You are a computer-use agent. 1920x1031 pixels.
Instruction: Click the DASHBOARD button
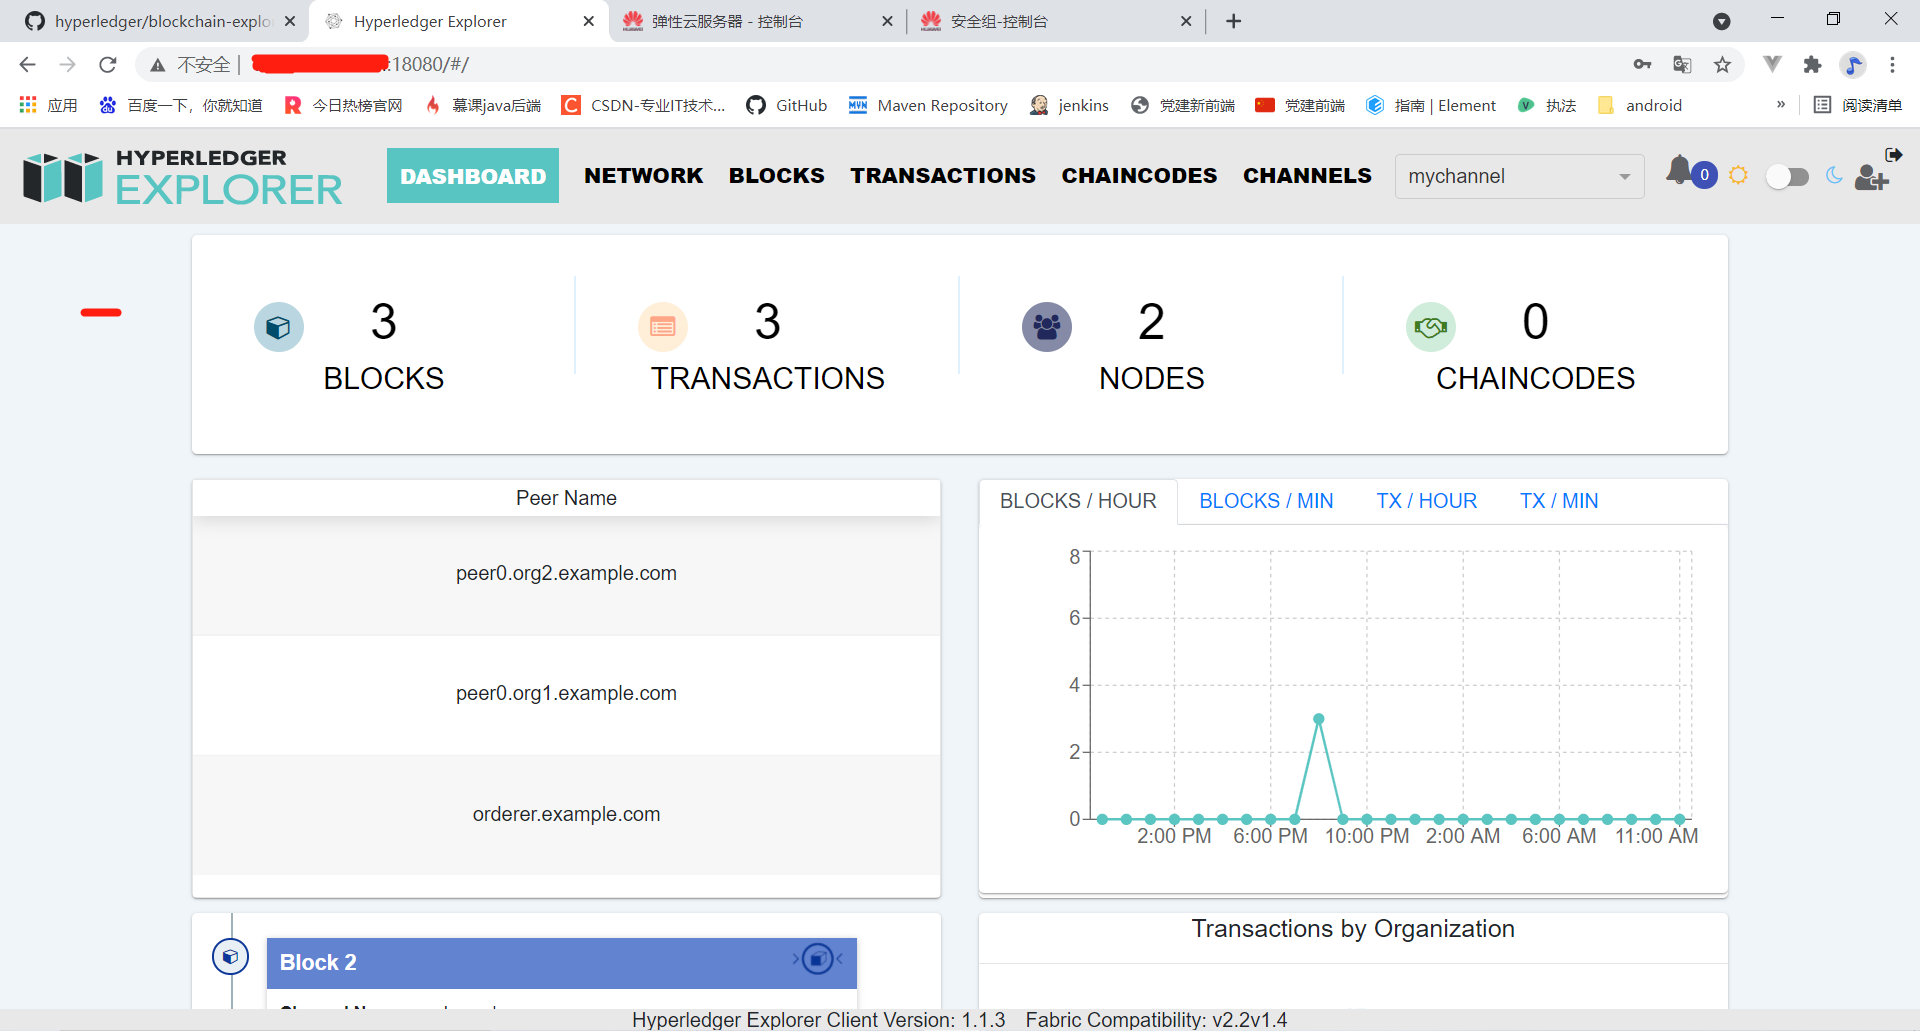(472, 175)
